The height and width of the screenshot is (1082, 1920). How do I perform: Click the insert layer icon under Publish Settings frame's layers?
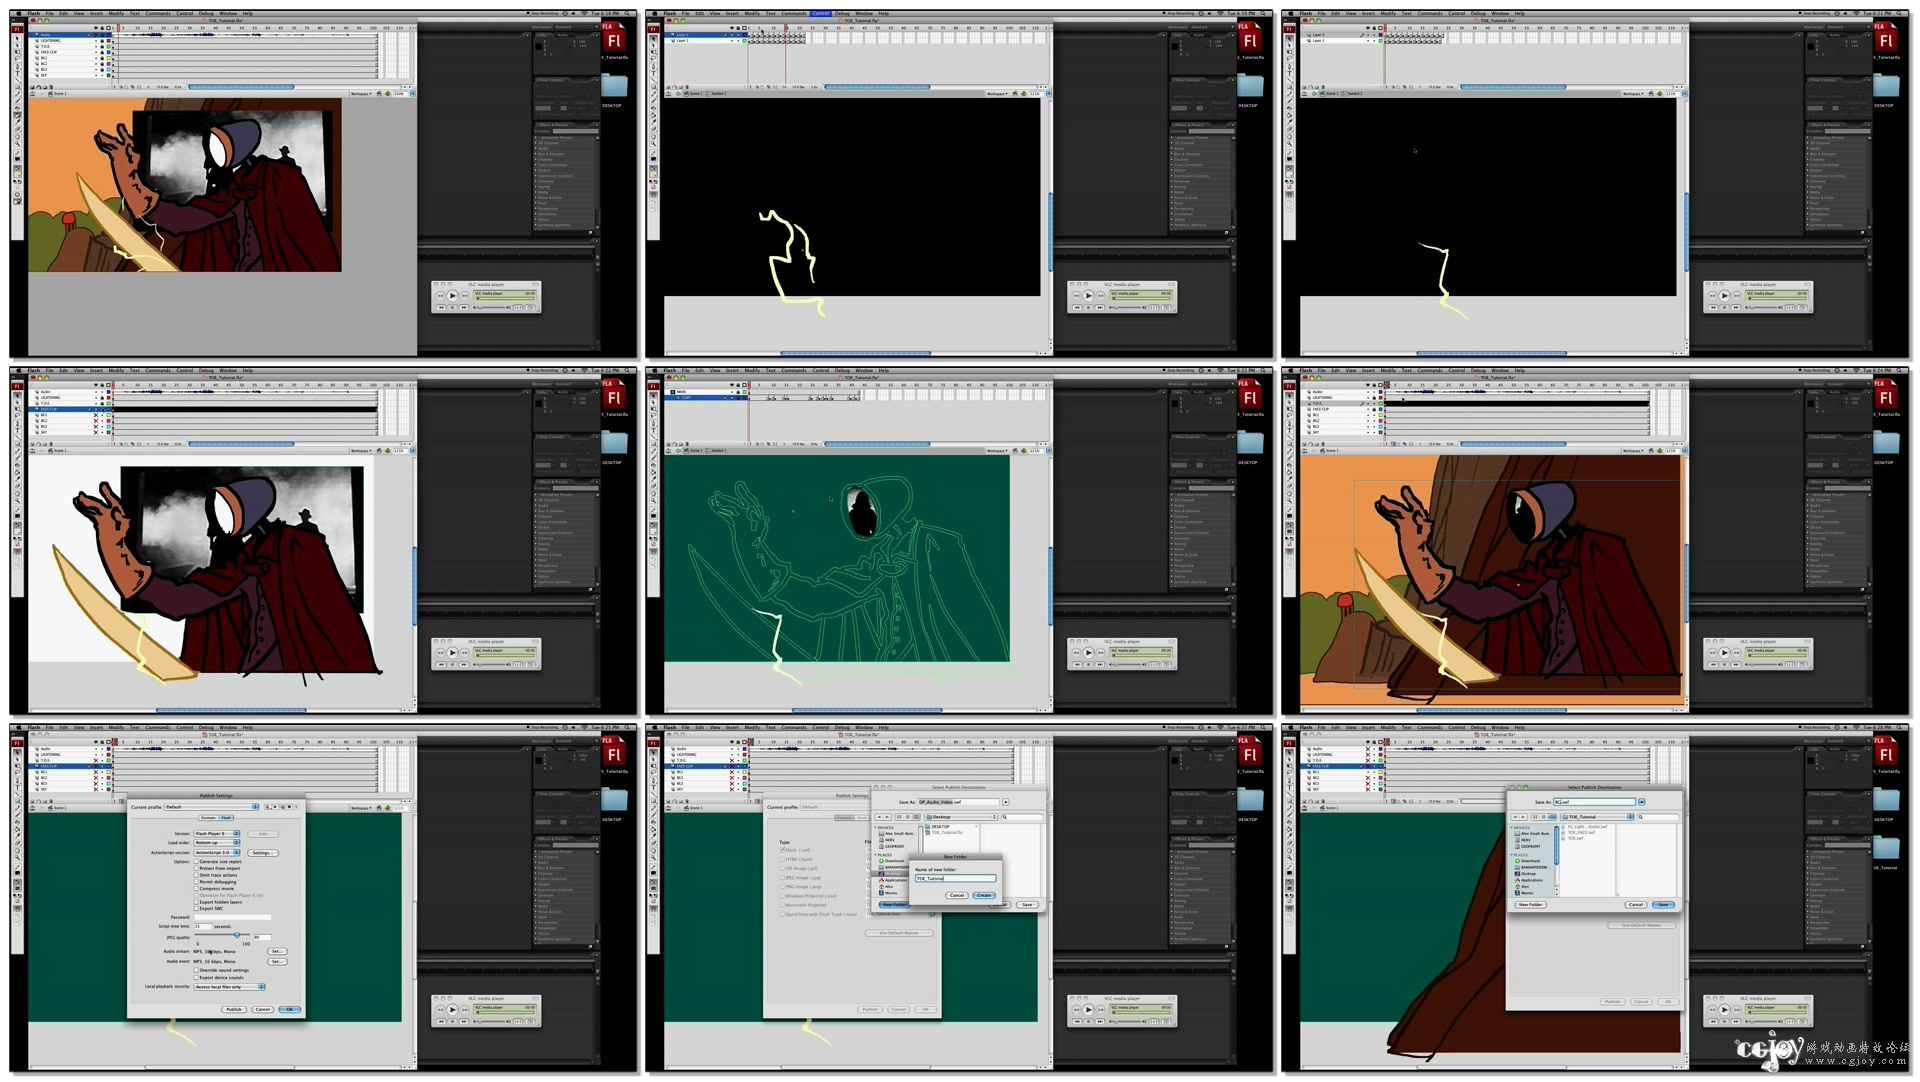[x=32, y=801]
